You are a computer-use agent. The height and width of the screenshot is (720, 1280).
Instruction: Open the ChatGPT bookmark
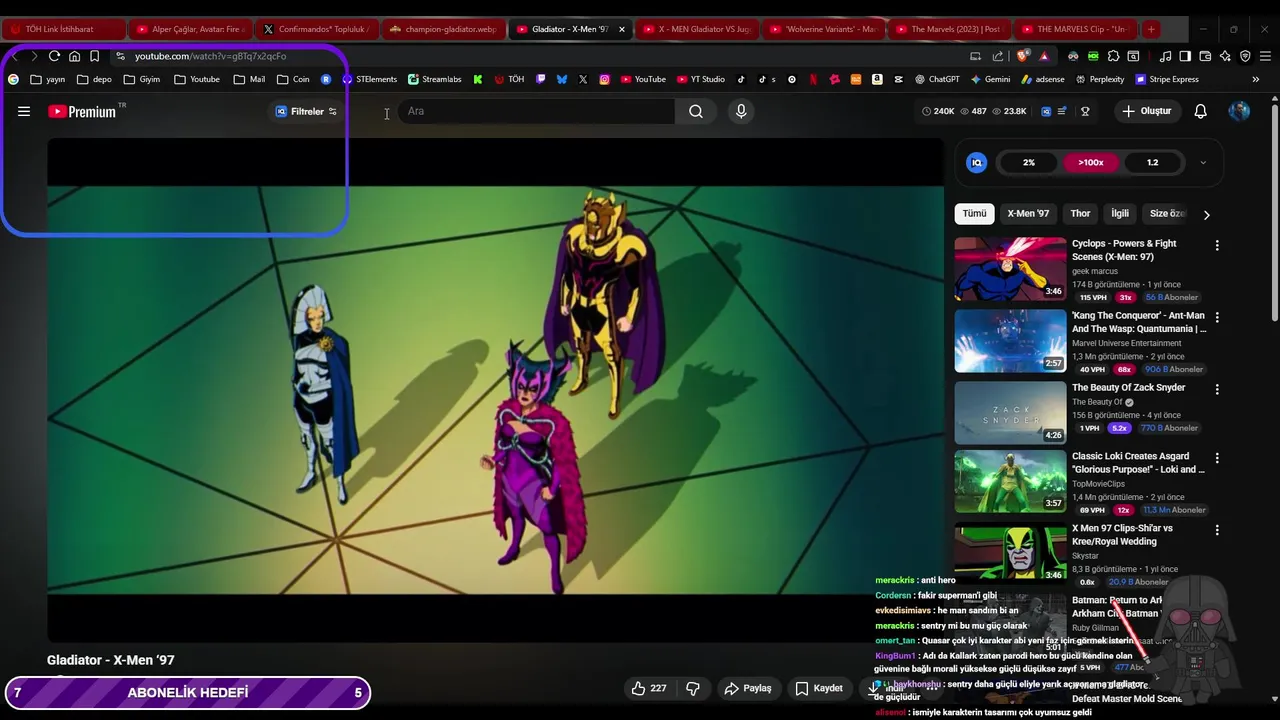pyautogui.click(x=936, y=79)
